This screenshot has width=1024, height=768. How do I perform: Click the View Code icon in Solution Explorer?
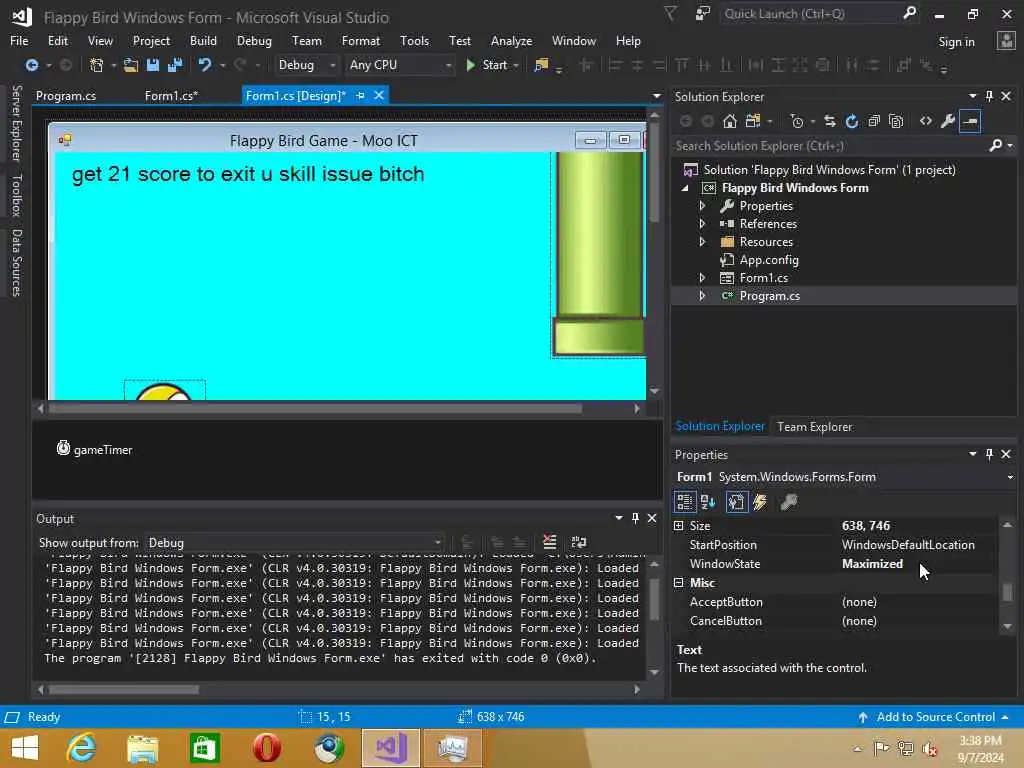click(x=925, y=121)
